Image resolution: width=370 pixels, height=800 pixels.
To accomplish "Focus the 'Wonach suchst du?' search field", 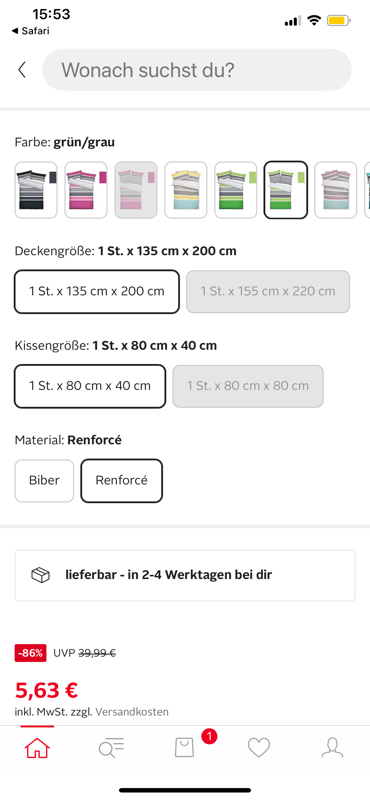I will pos(197,70).
